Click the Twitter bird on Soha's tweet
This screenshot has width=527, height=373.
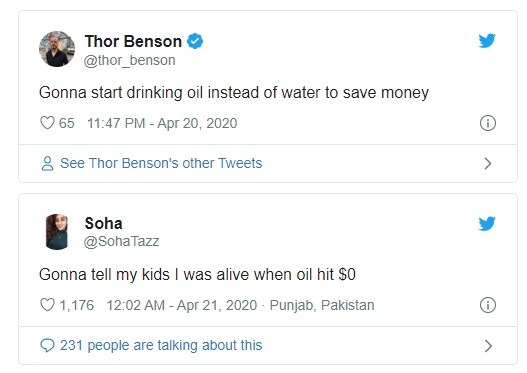point(487,223)
